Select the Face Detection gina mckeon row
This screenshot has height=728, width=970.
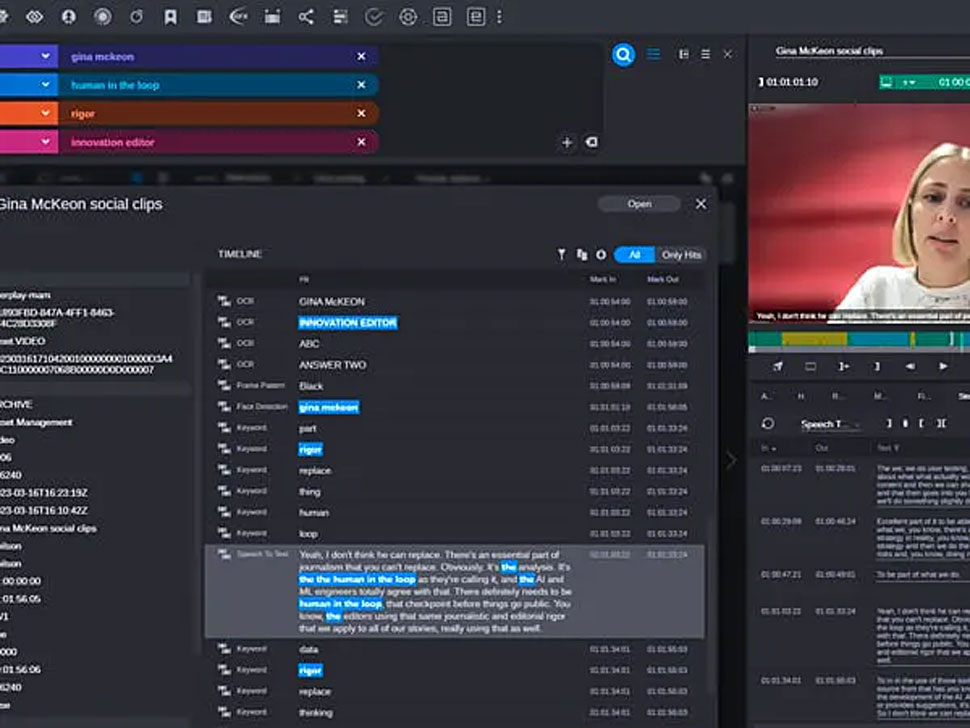click(x=456, y=407)
